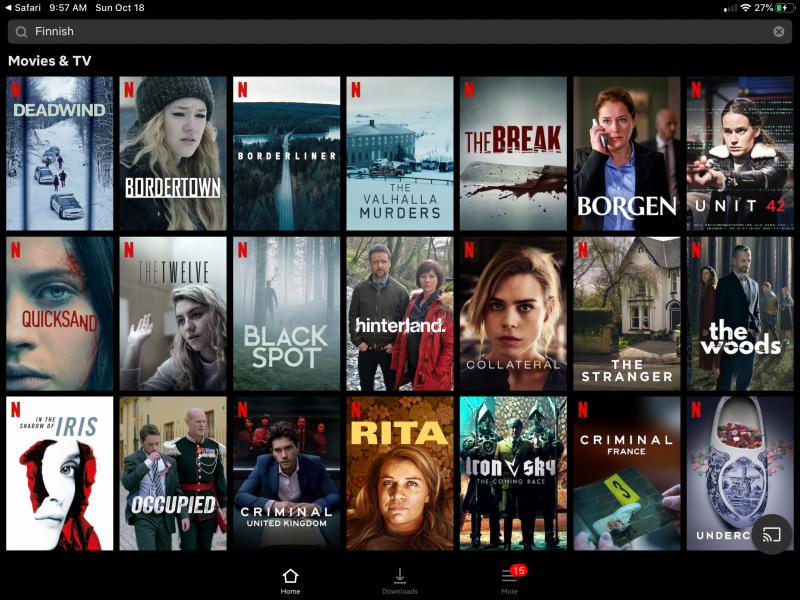Open The Break poster
Screen dimensions: 800x600
513,154
